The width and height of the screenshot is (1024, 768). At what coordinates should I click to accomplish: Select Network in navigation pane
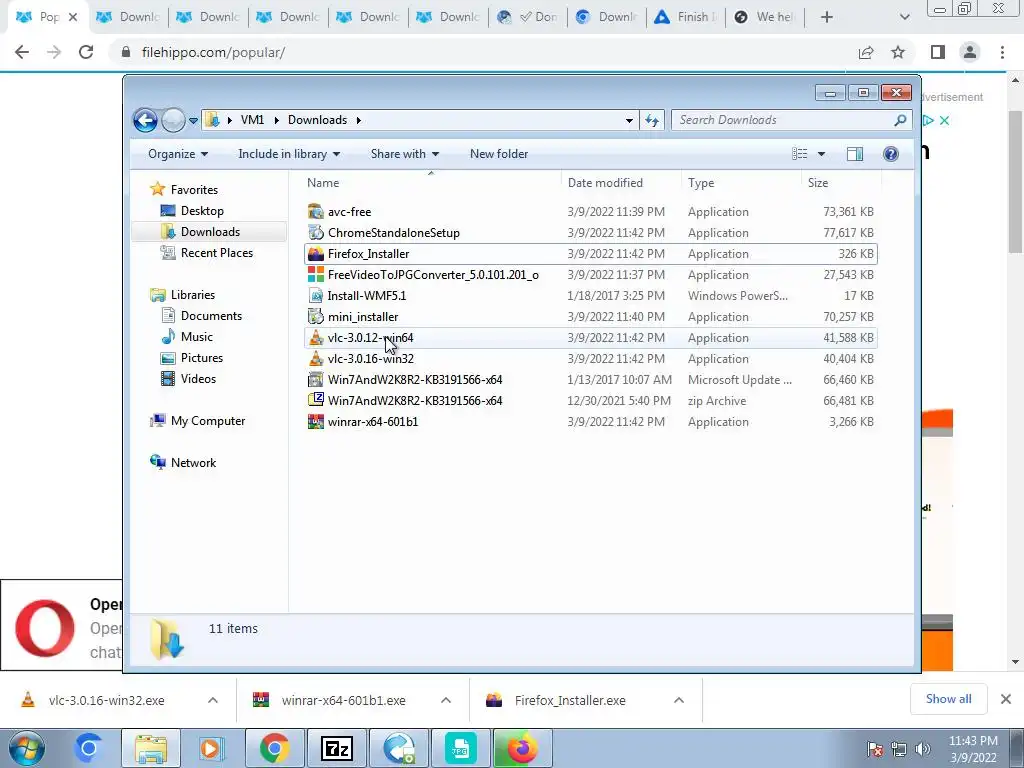click(x=193, y=463)
